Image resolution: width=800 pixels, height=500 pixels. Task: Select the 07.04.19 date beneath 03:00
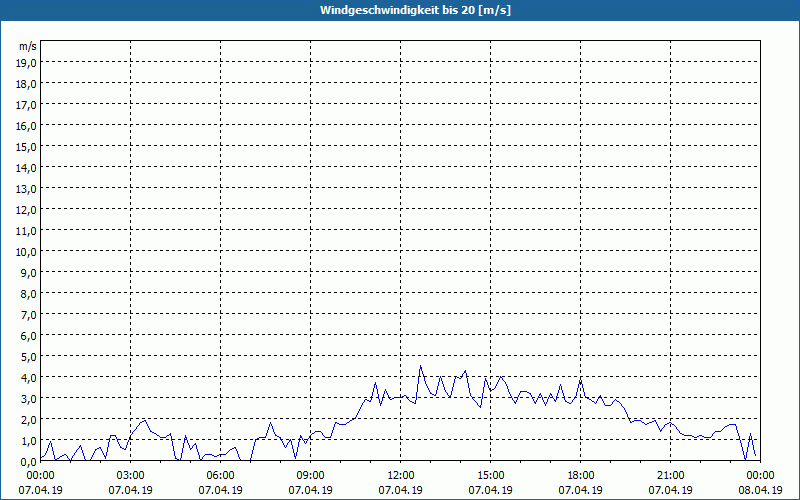131,490
